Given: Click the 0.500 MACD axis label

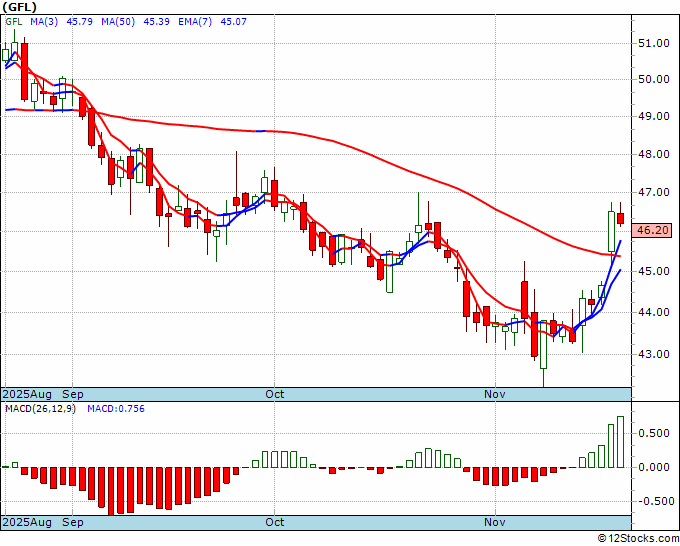Looking at the screenshot, I should point(654,433).
